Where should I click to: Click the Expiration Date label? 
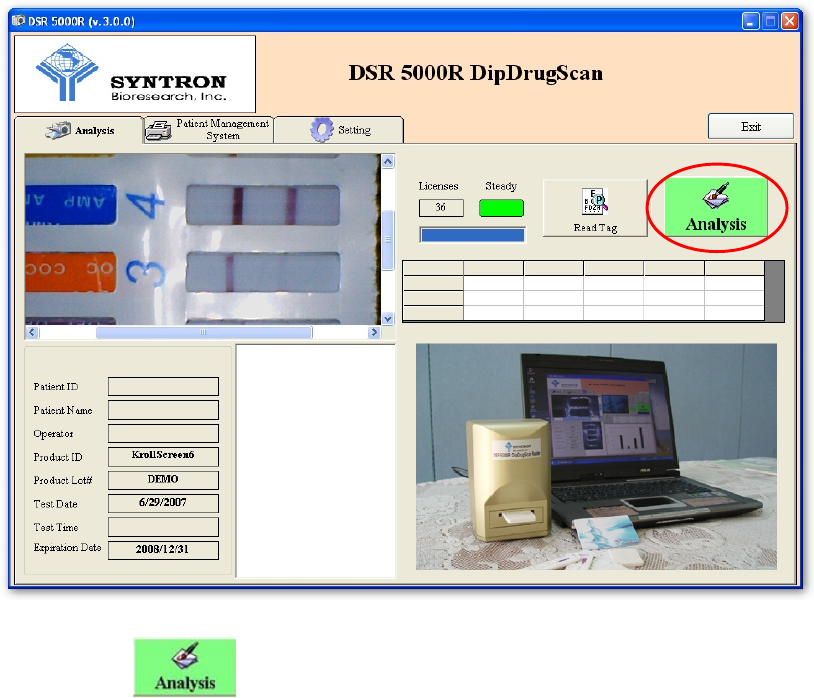[67, 548]
